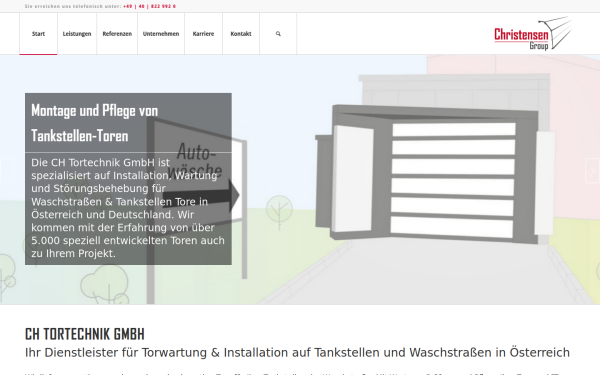Screen dimensions: 600x375
Task: Click the text Sie erreichen uns telefonisch unter
Action: pyautogui.click(x=73, y=6)
